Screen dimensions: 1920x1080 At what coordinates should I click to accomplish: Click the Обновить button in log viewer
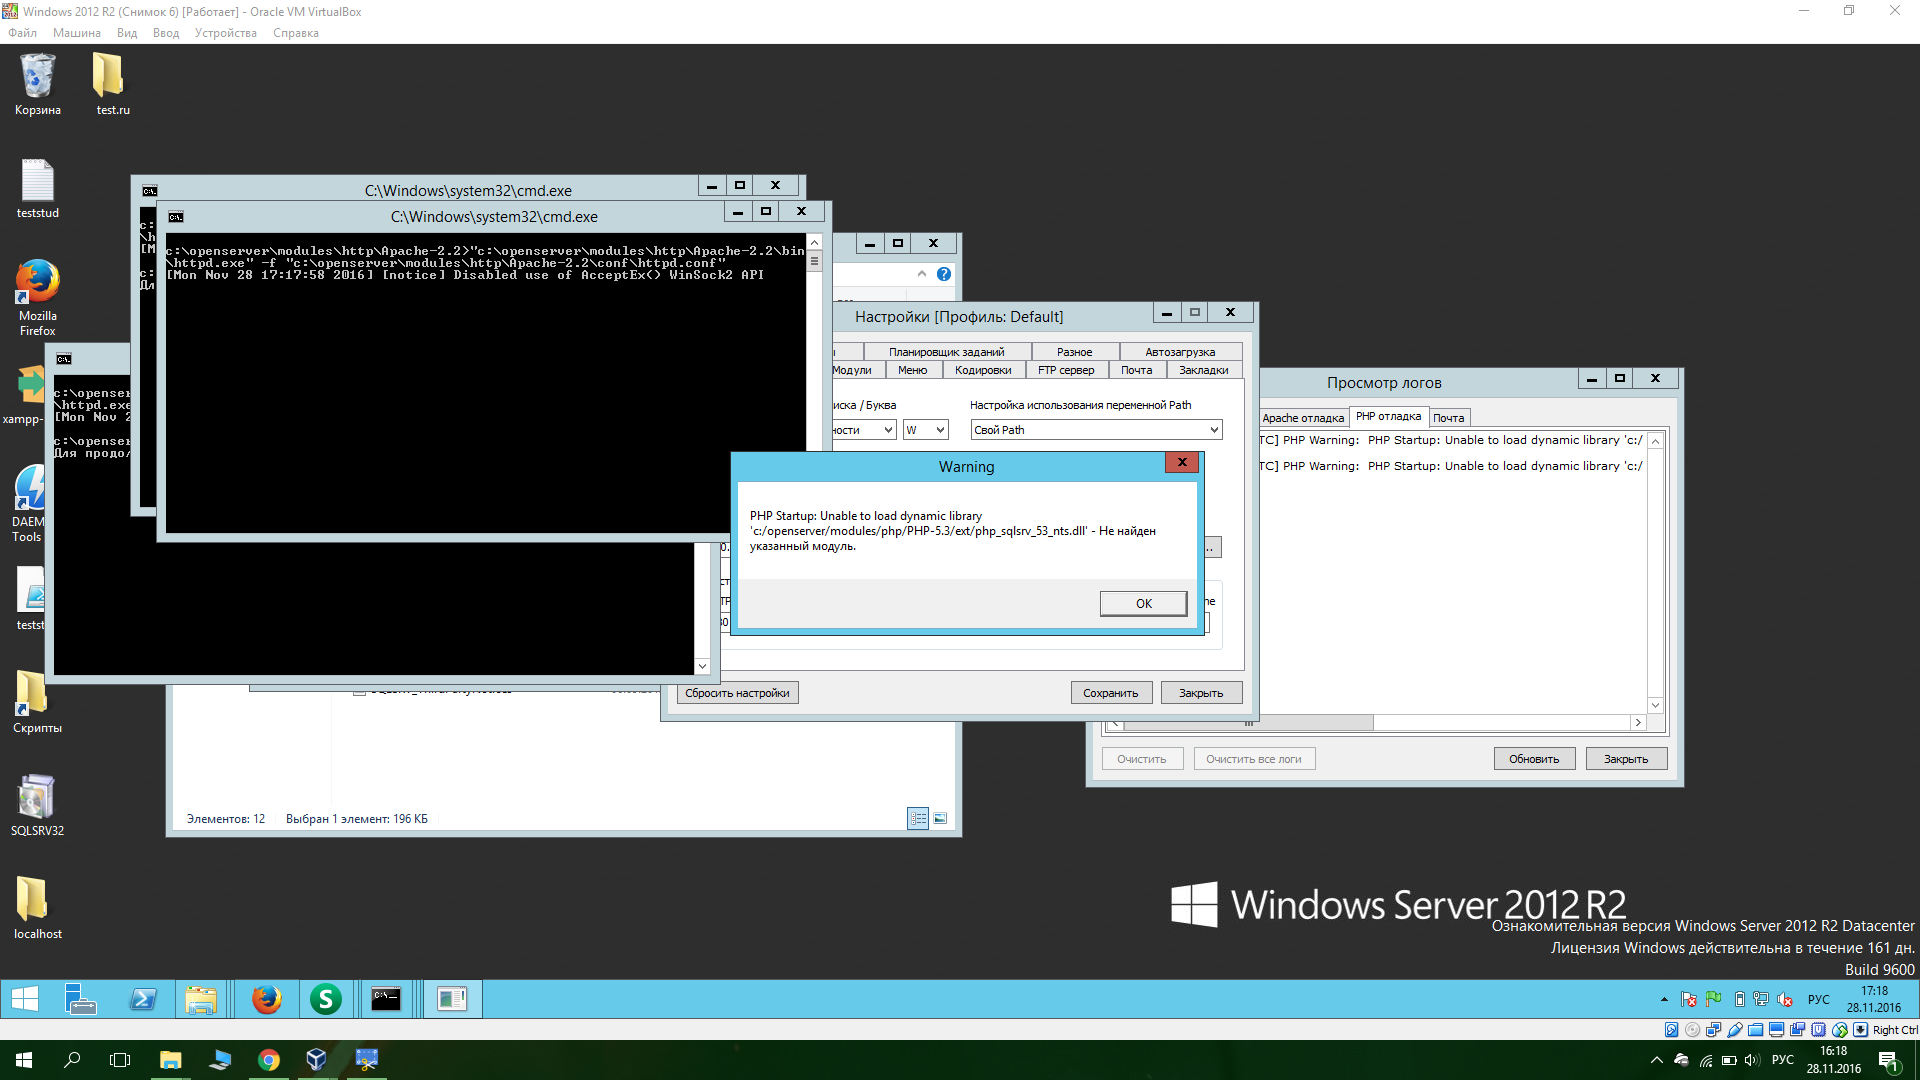click(x=1534, y=759)
